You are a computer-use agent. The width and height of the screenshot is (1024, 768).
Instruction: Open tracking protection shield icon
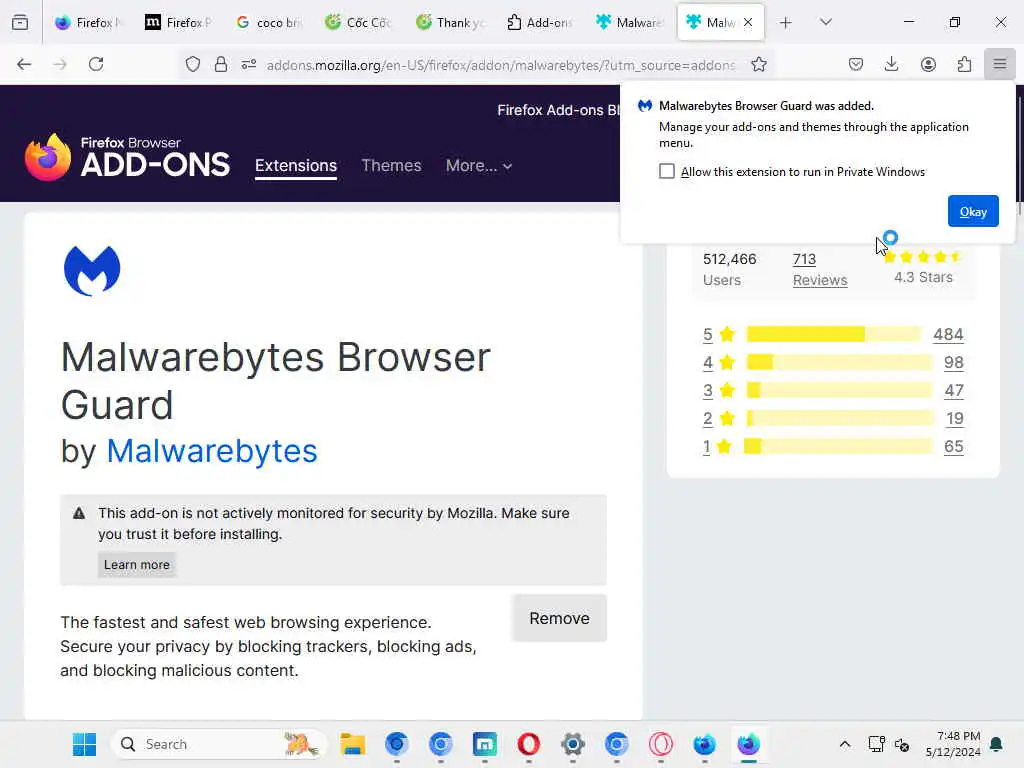coord(193,64)
